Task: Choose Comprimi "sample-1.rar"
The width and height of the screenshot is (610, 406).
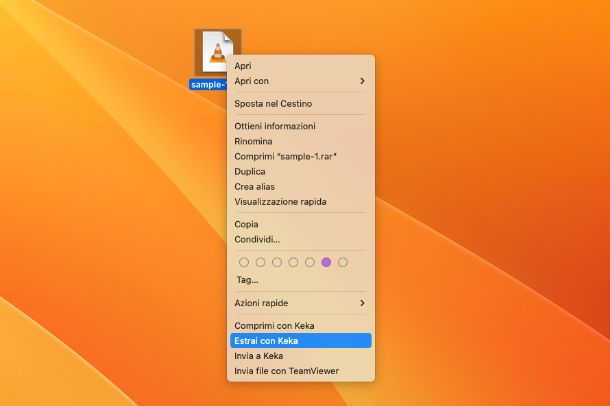Action: point(301,156)
